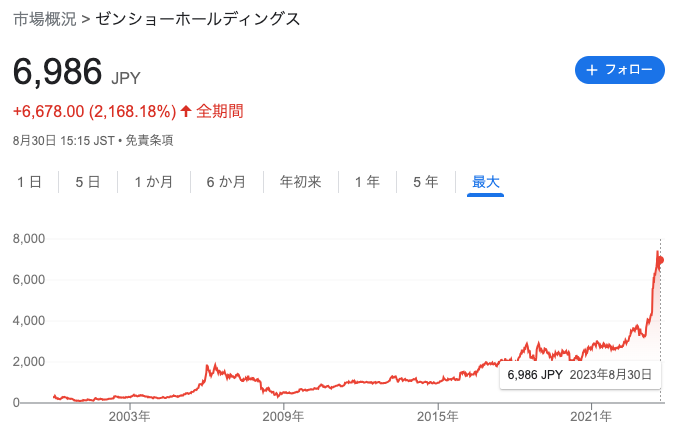This screenshot has height=432, width=677.
Task: Click the chart line peak near 2006
Action: 215,366
